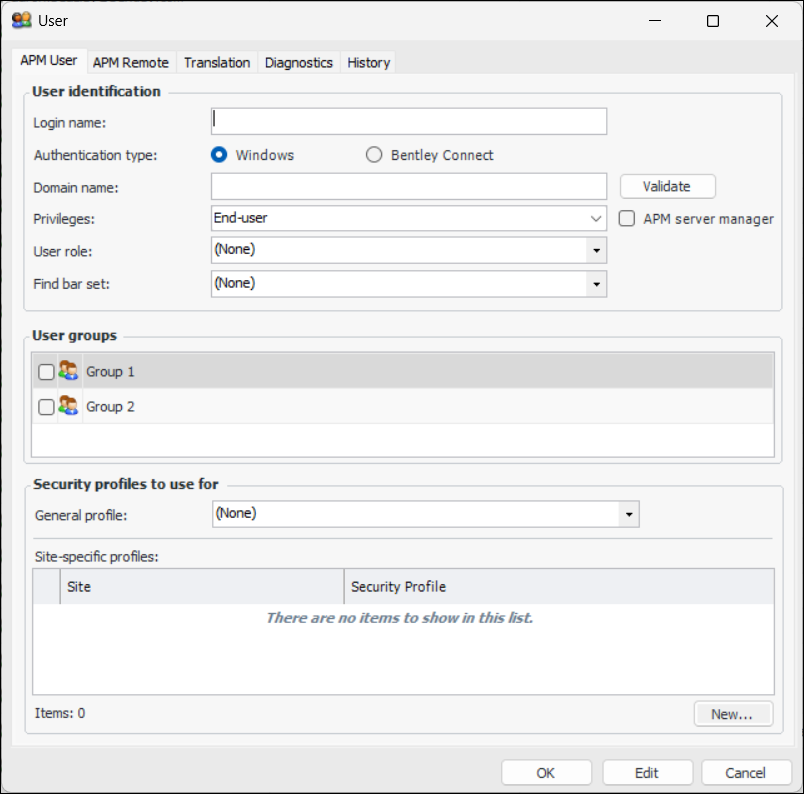The height and width of the screenshot is (794, 804).
Task: Click the Validate button
Action: coord(668,186)
